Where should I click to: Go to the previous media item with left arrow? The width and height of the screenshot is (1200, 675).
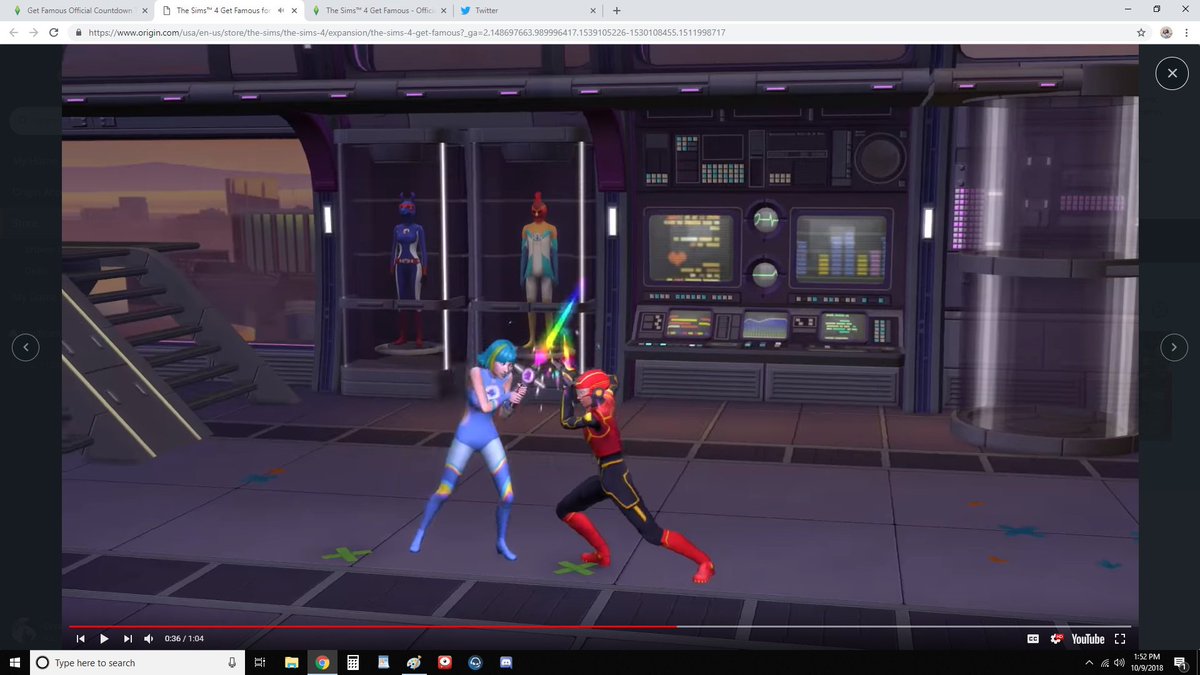pos(26,347)
